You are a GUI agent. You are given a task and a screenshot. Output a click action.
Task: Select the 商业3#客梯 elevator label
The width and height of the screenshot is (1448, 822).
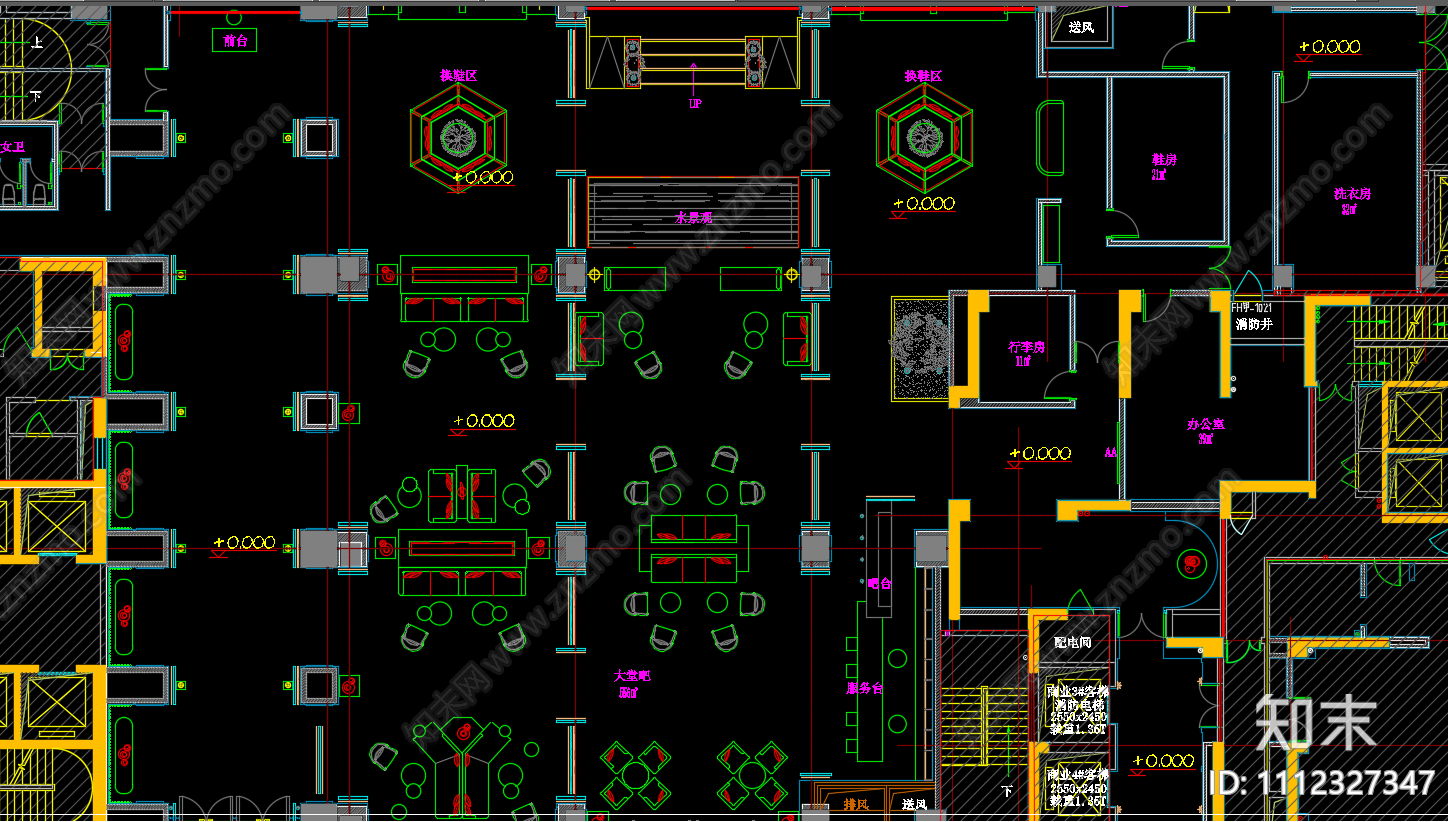click(x=1078, y=691)
